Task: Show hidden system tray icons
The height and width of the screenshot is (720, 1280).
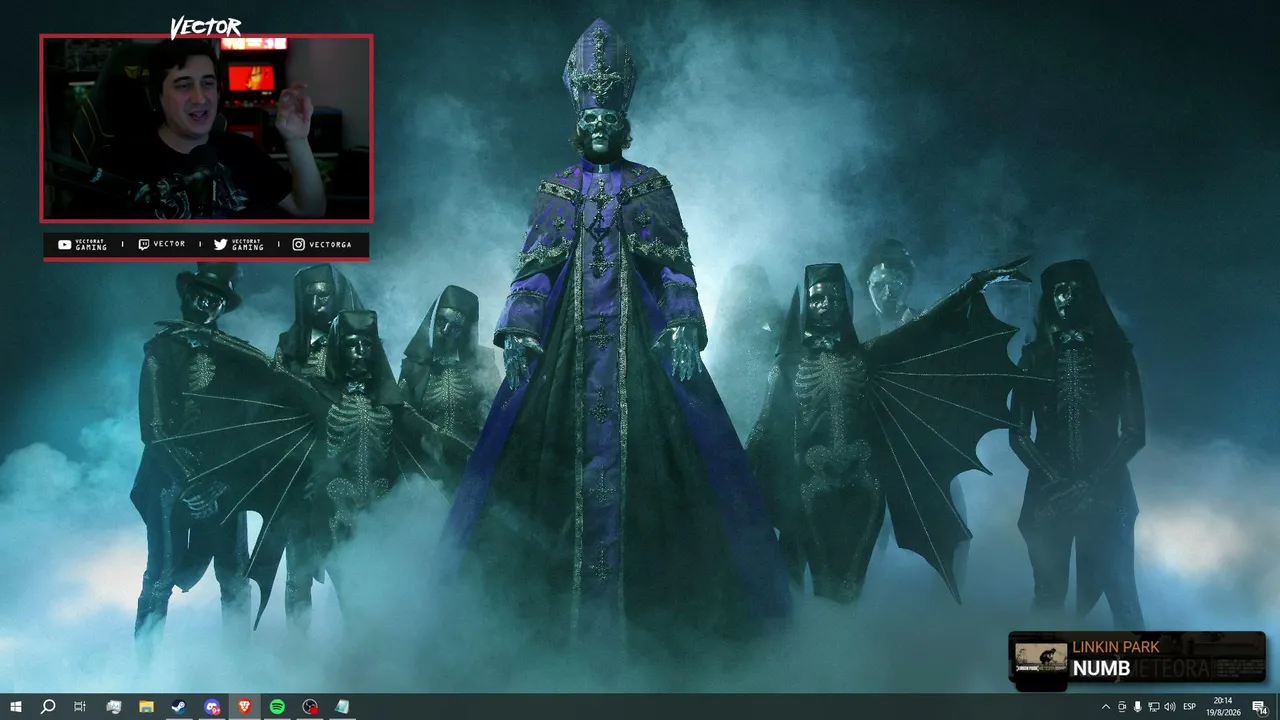Action: pyautogui.click(x=1105, y=707)
